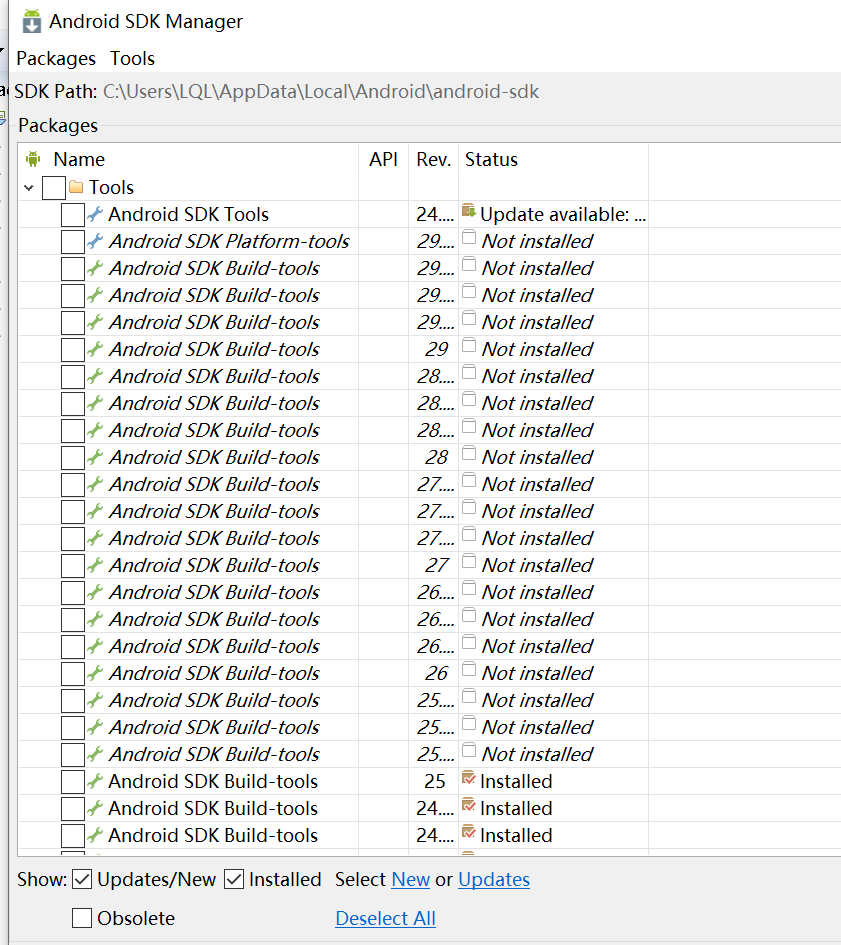Uncheck the Updates/New show filter

pos(82,879)
